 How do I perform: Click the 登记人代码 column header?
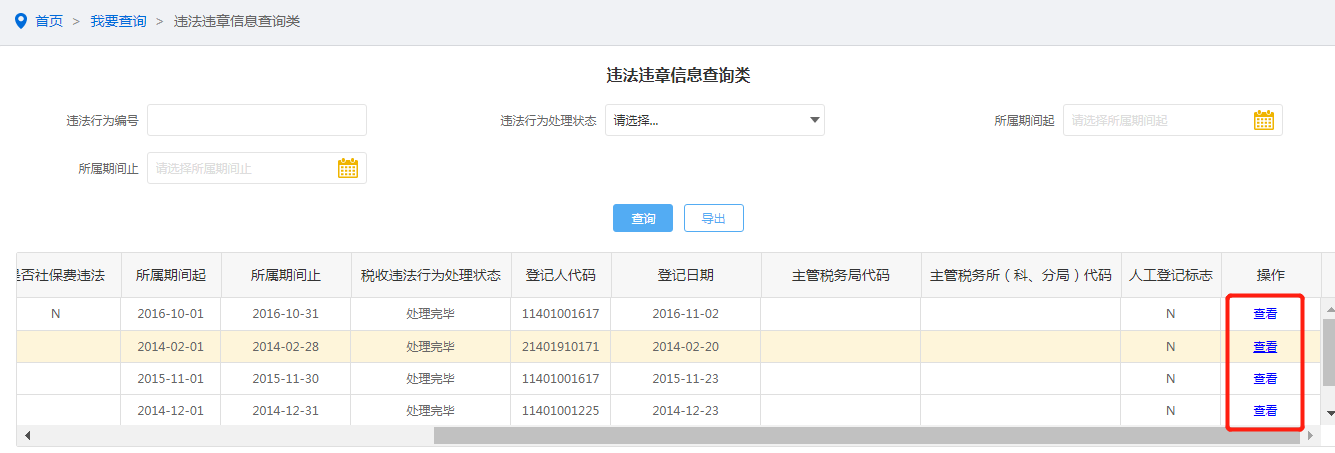[x=561, y=275]
